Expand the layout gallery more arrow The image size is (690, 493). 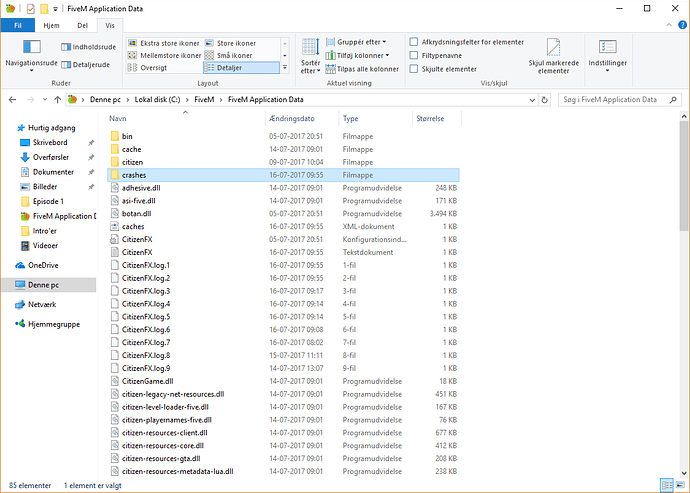(x=285, y=68)
